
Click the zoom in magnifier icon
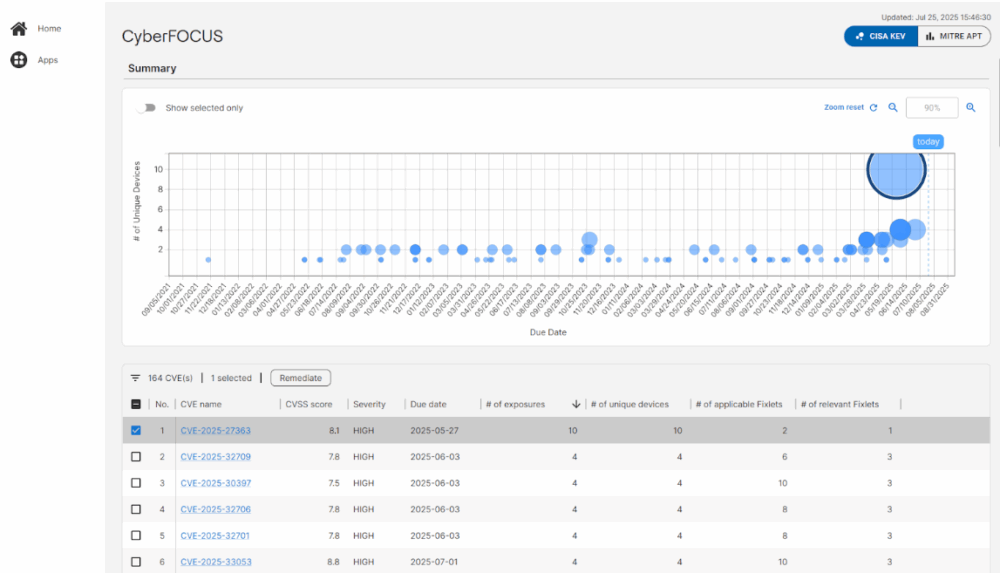[x=970, y=108]
